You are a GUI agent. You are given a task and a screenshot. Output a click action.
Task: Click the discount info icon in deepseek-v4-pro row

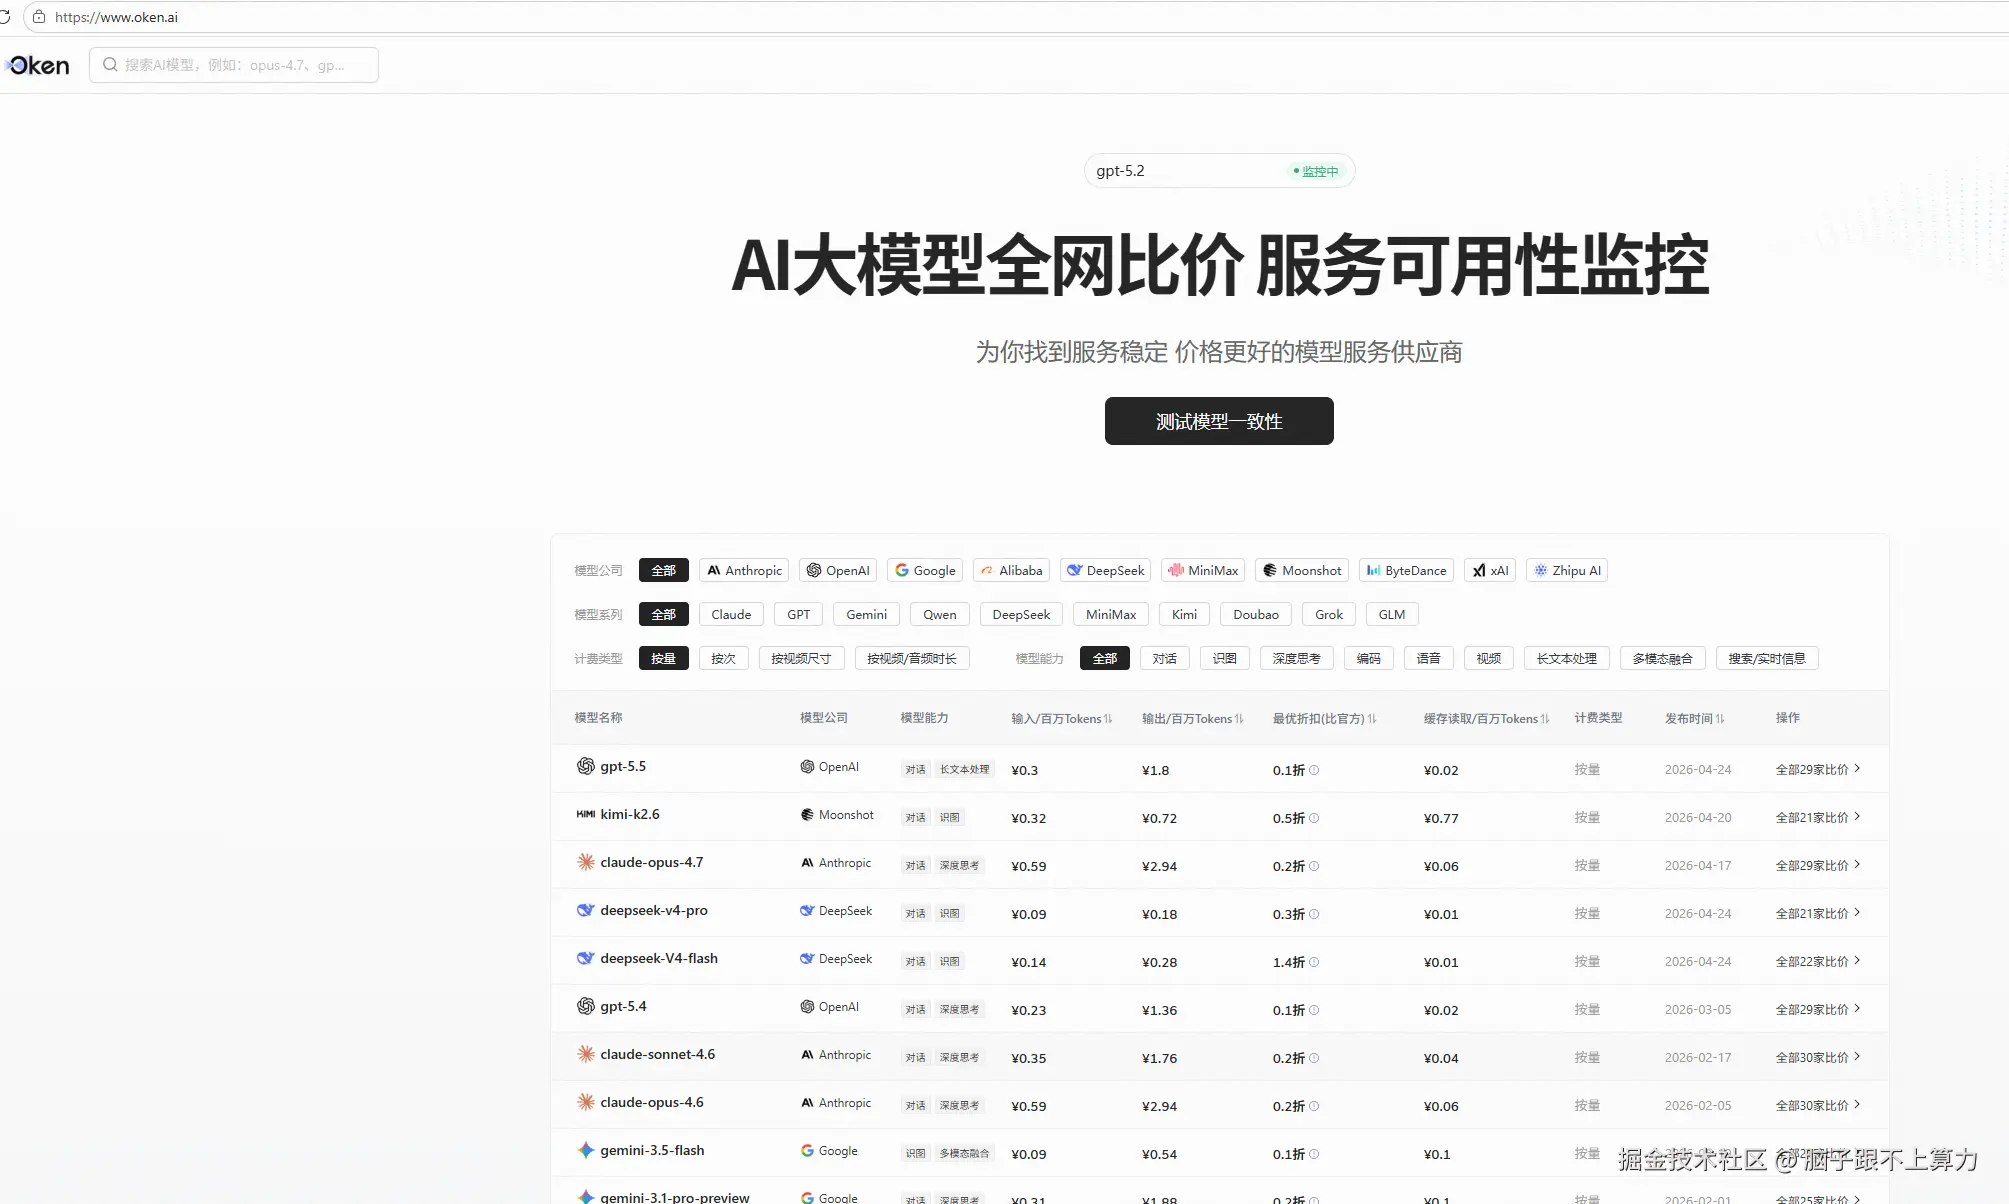1314,914
